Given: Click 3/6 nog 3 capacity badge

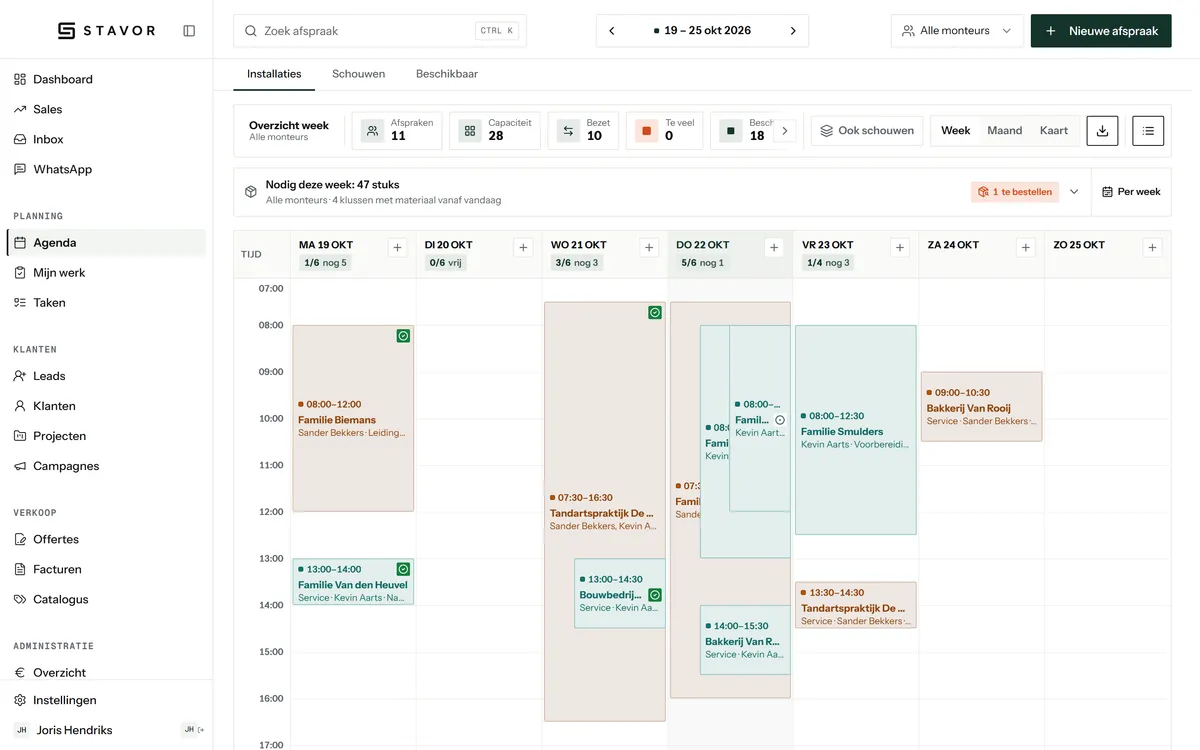Looking at the screenshot, I should 577,263.
